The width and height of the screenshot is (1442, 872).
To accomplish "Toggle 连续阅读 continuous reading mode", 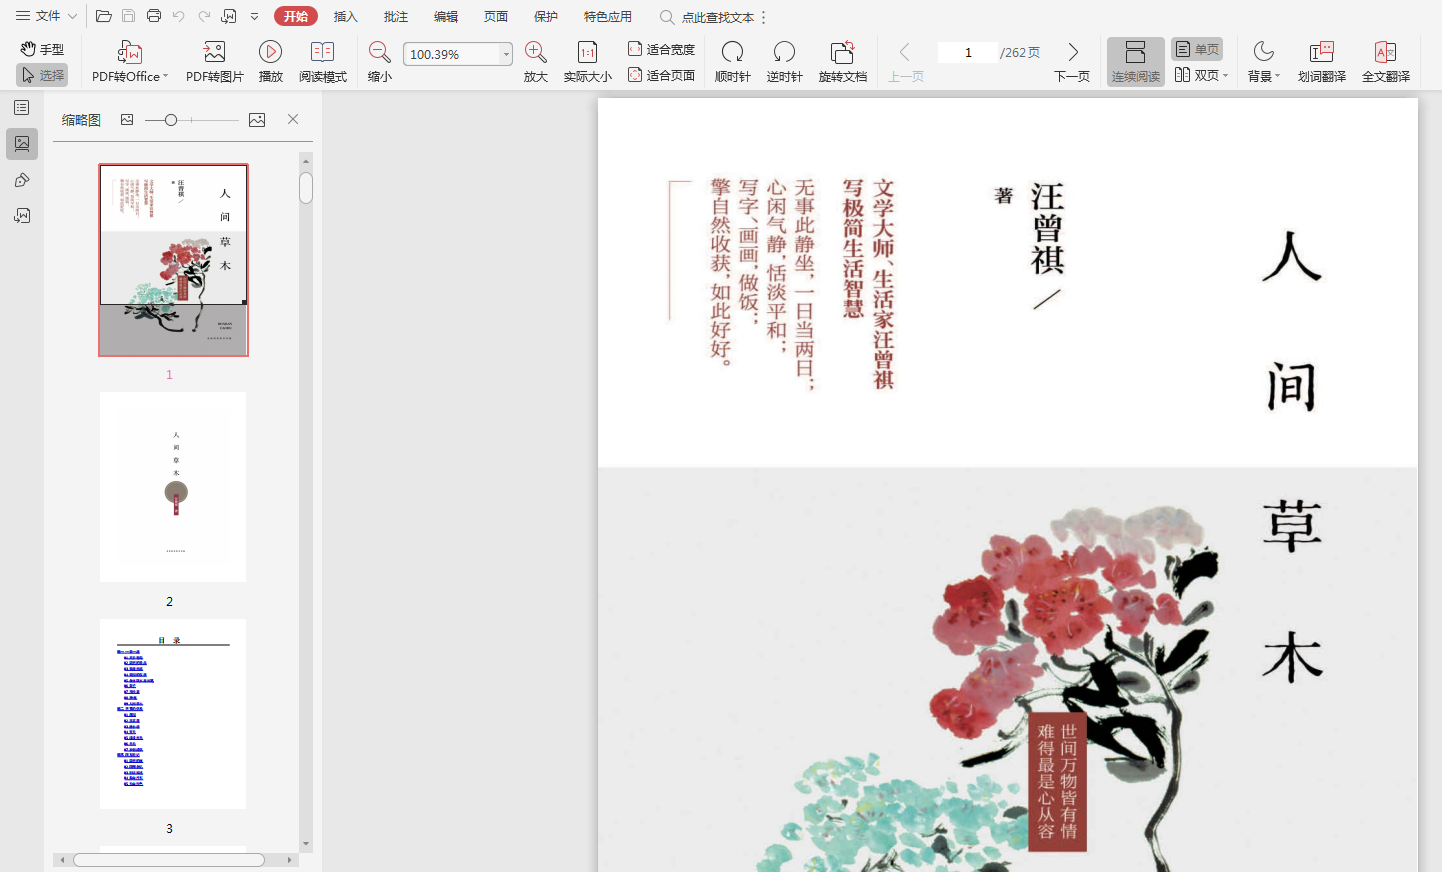I will point(1135,61).
